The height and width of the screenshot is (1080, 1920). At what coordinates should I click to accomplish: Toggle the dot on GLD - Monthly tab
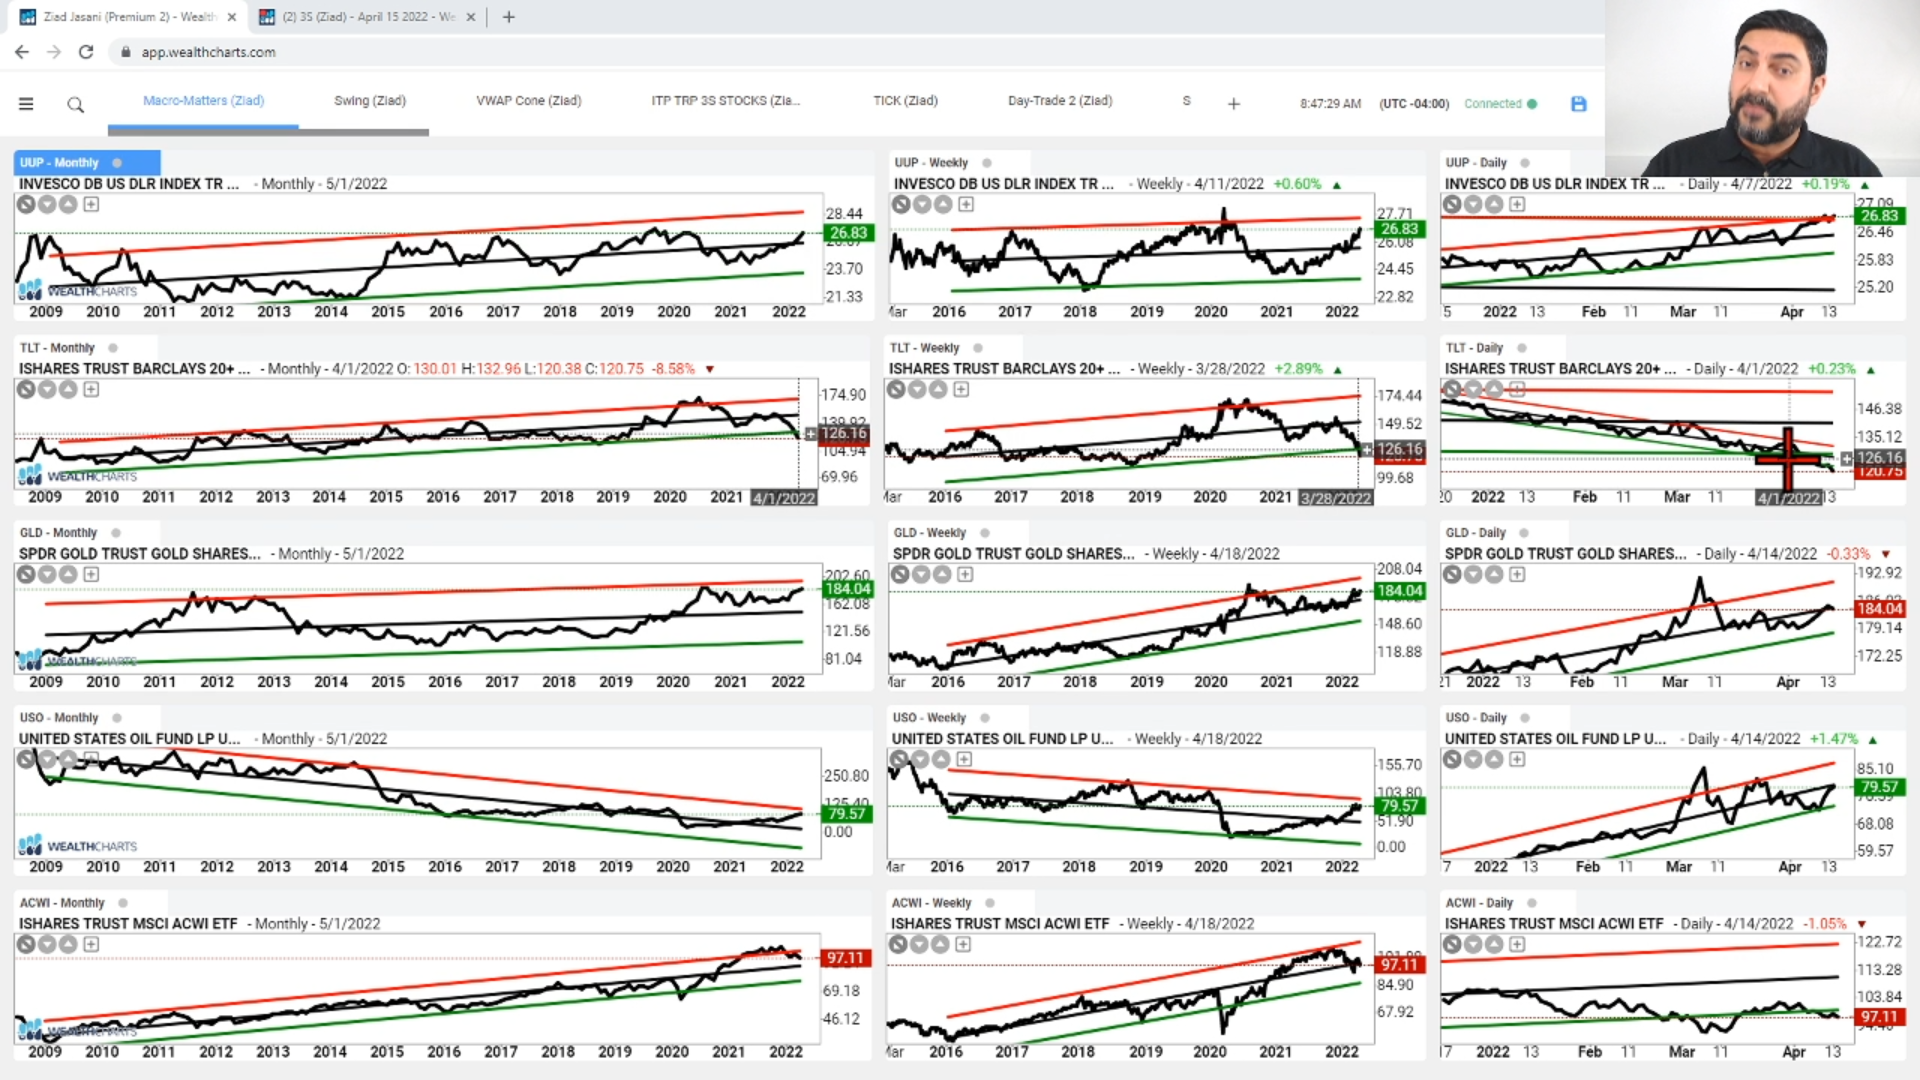(x=116, y=533)
